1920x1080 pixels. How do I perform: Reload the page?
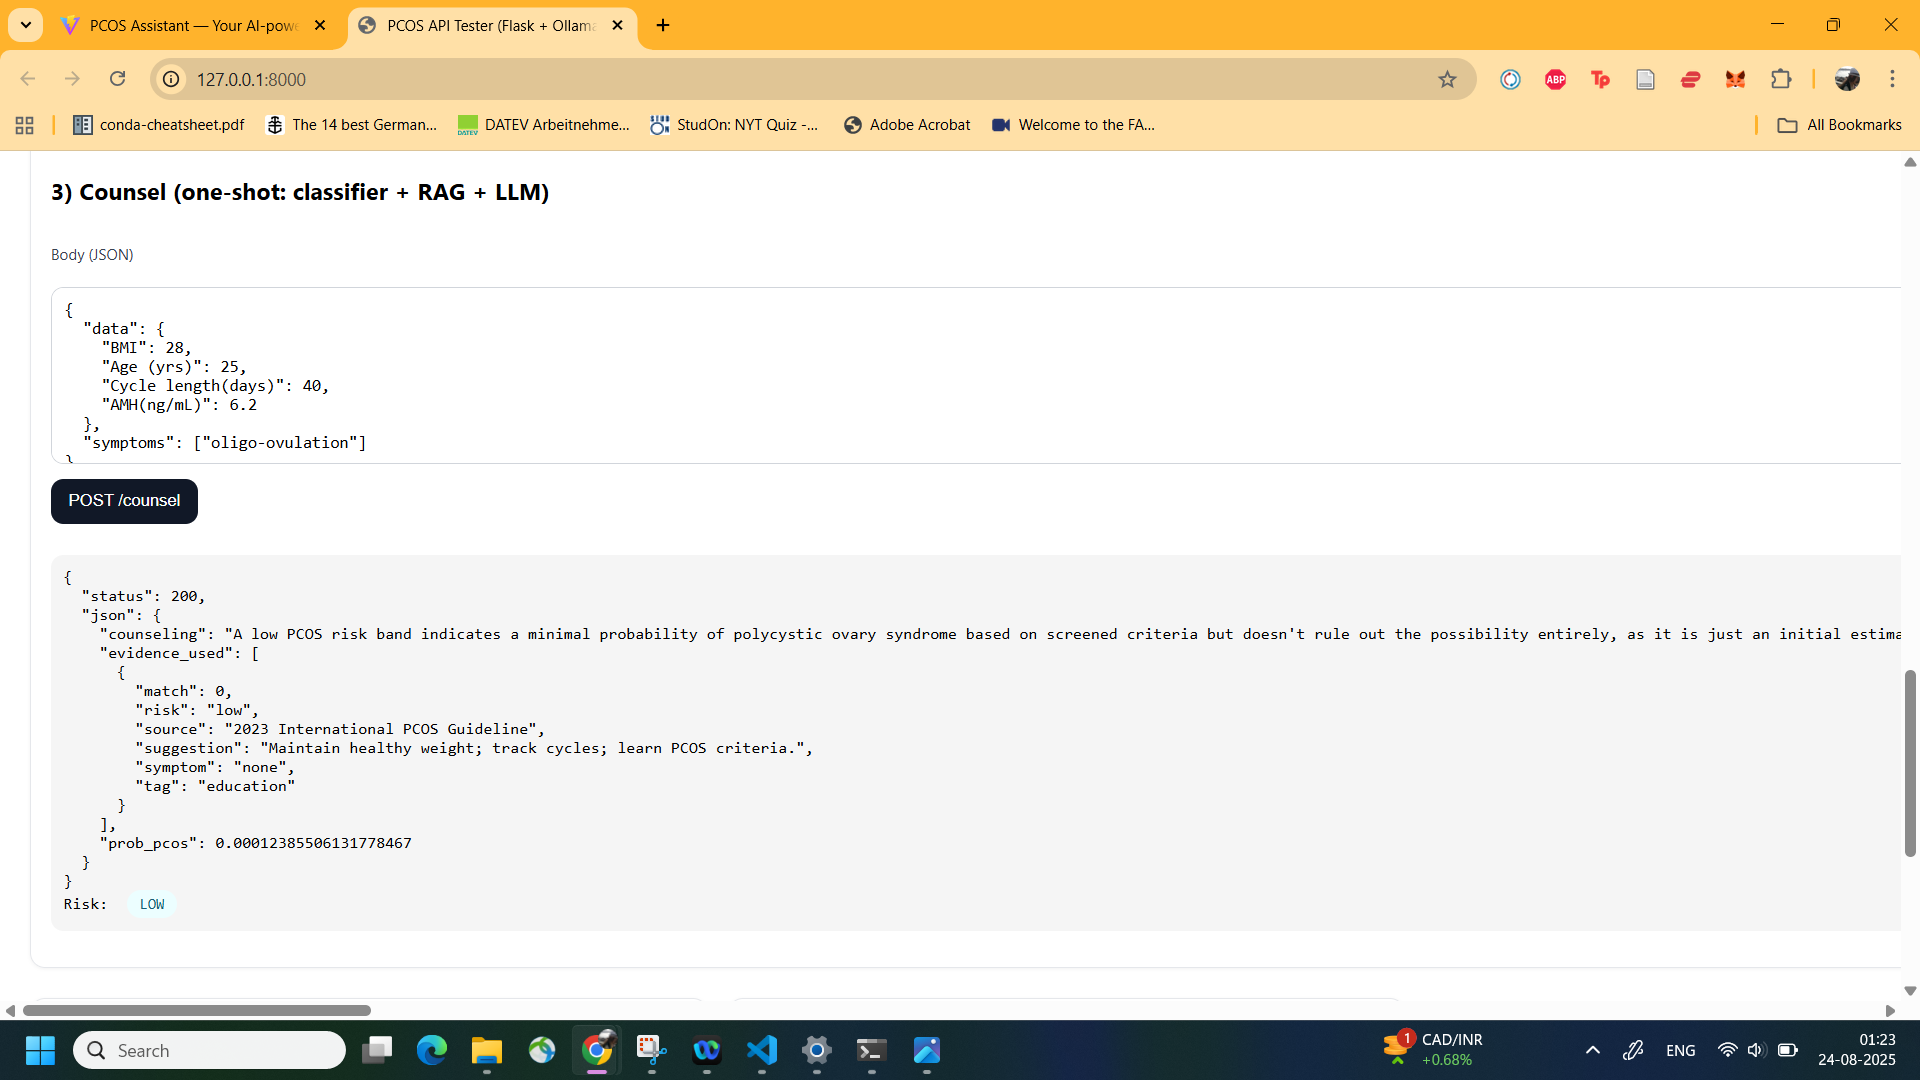tap(118, 79)
